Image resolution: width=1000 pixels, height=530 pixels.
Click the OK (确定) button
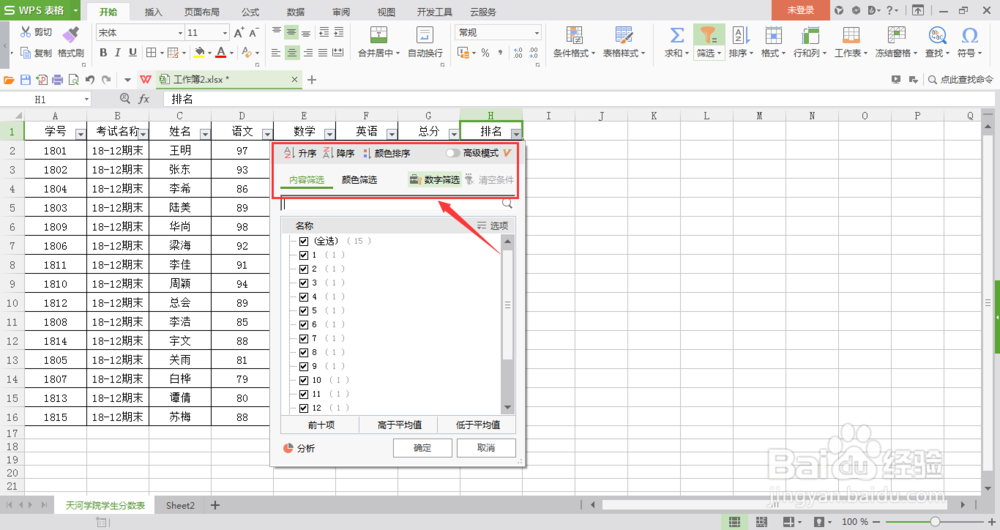422,448
